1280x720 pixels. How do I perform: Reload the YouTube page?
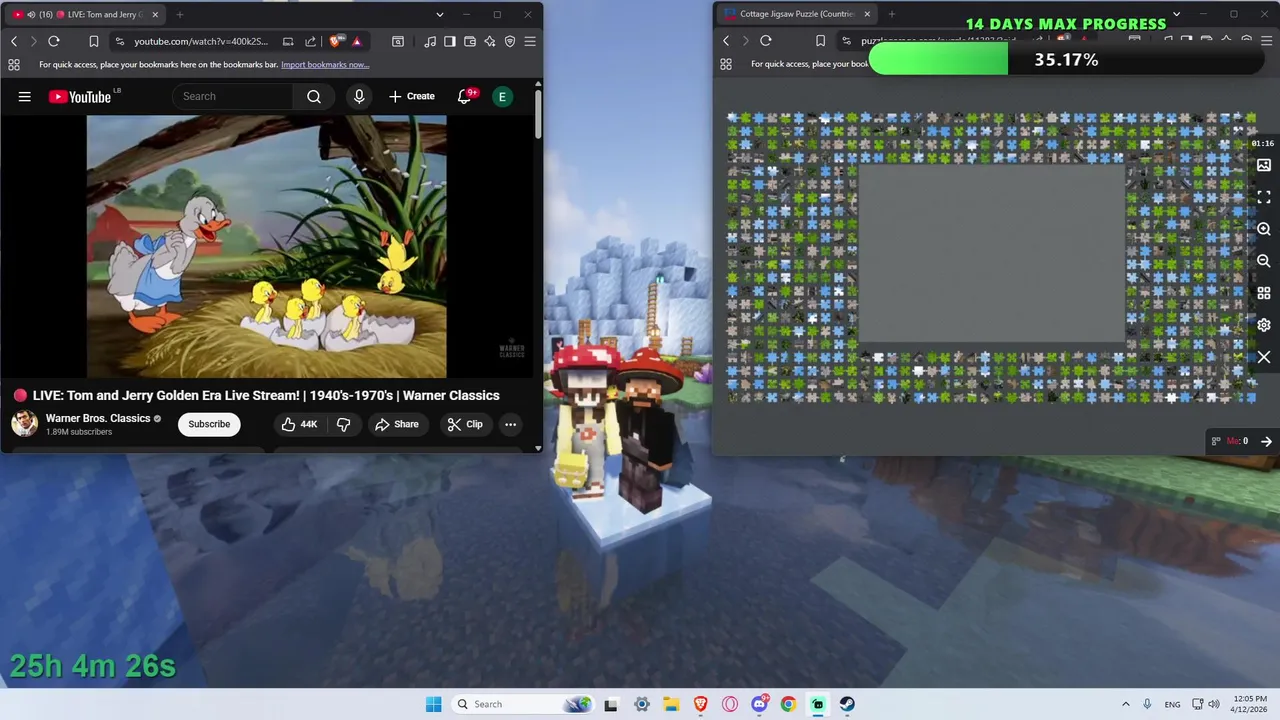click(54, 41)
